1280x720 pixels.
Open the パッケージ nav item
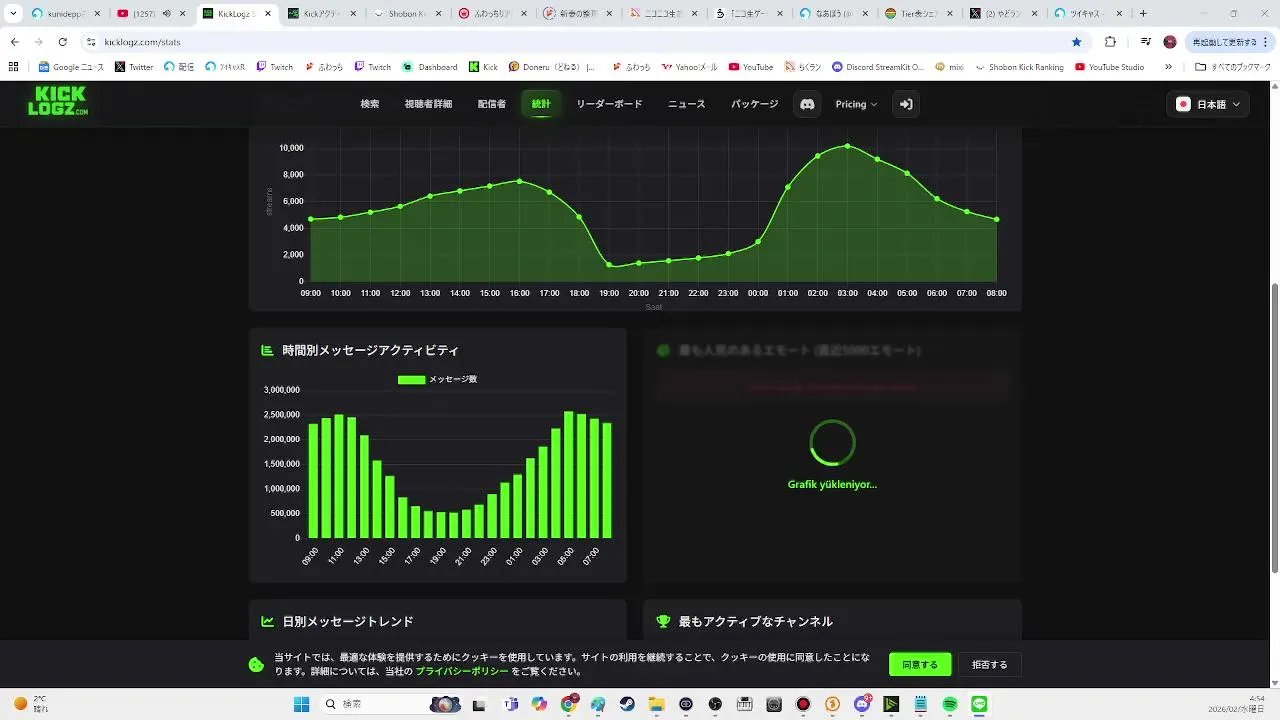pyautogui.click(x=754, y=104)
